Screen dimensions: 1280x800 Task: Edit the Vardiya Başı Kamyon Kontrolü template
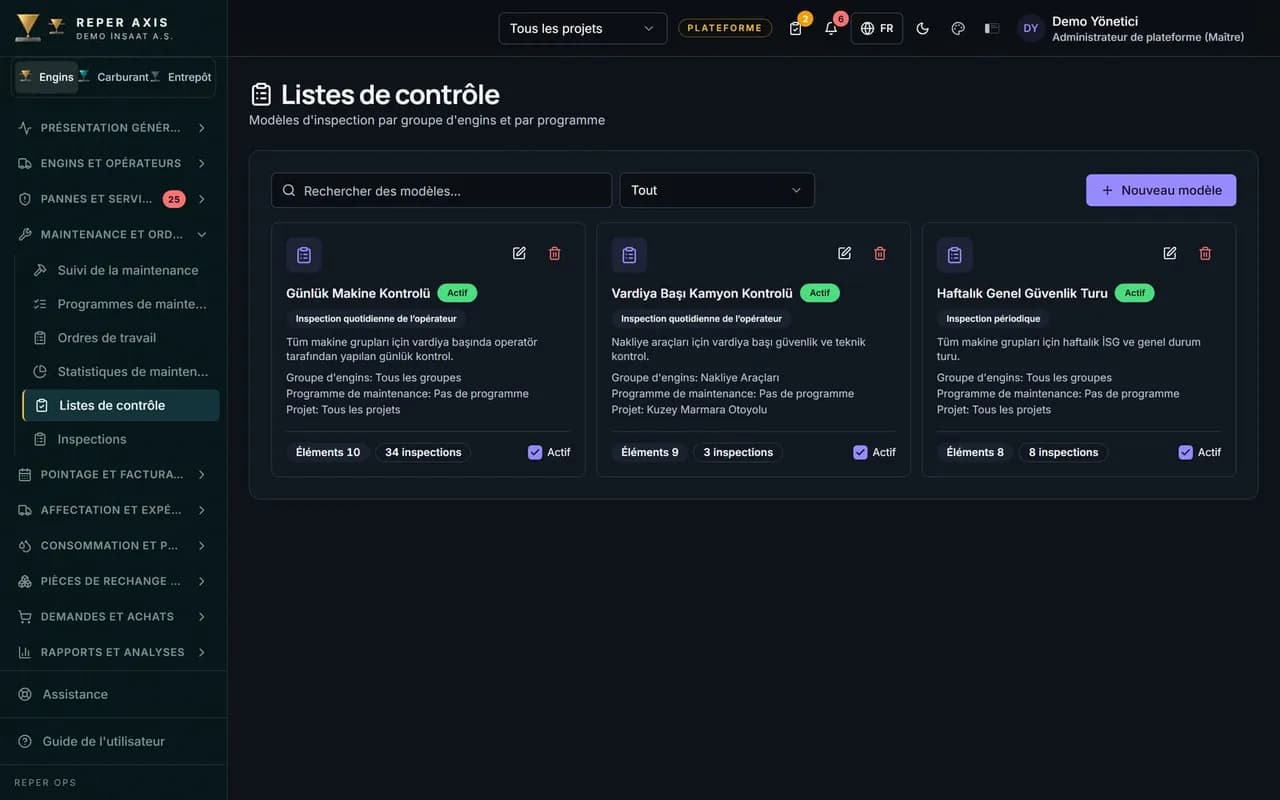coord(845,253)
